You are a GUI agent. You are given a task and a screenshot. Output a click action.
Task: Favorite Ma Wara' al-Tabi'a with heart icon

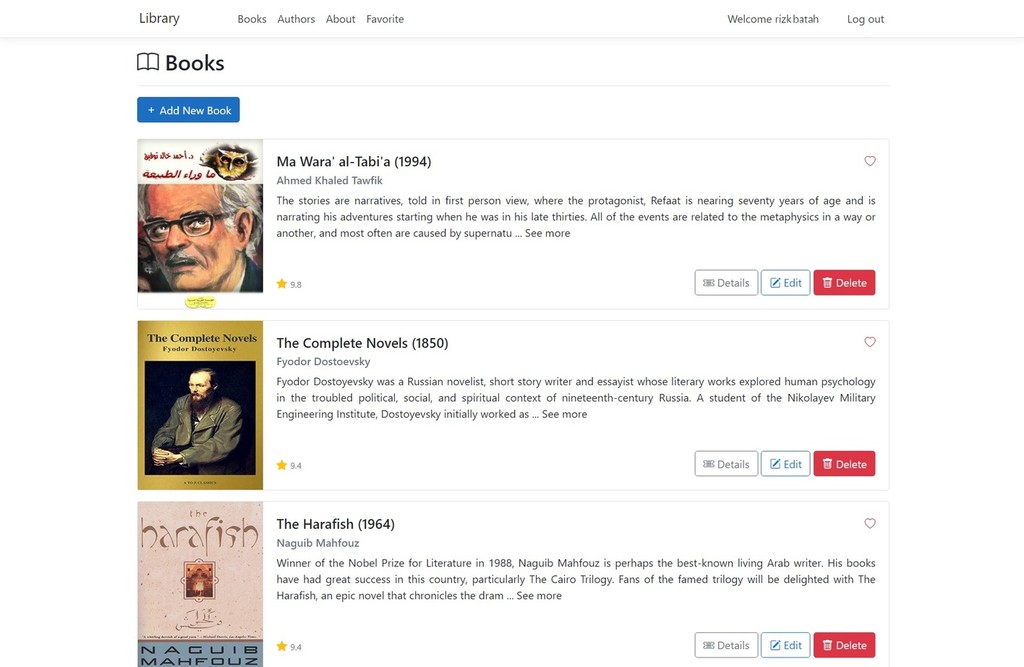870,161
